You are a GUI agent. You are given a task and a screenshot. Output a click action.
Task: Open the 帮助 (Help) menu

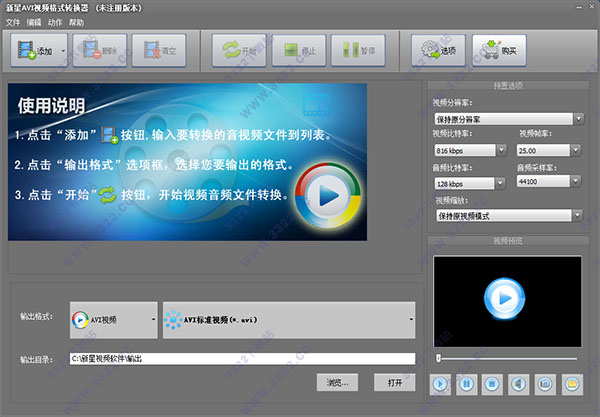tap(76, 21)
